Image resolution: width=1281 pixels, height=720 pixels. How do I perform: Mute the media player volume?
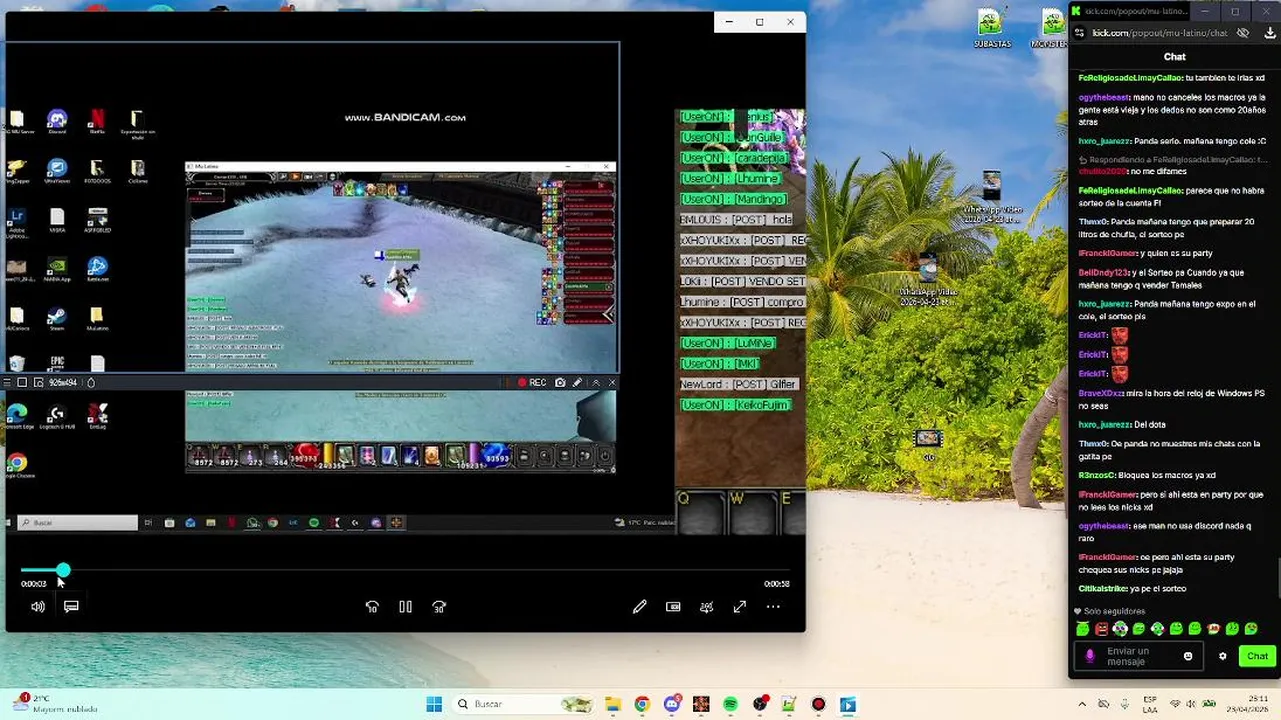(x=38, y=606)
